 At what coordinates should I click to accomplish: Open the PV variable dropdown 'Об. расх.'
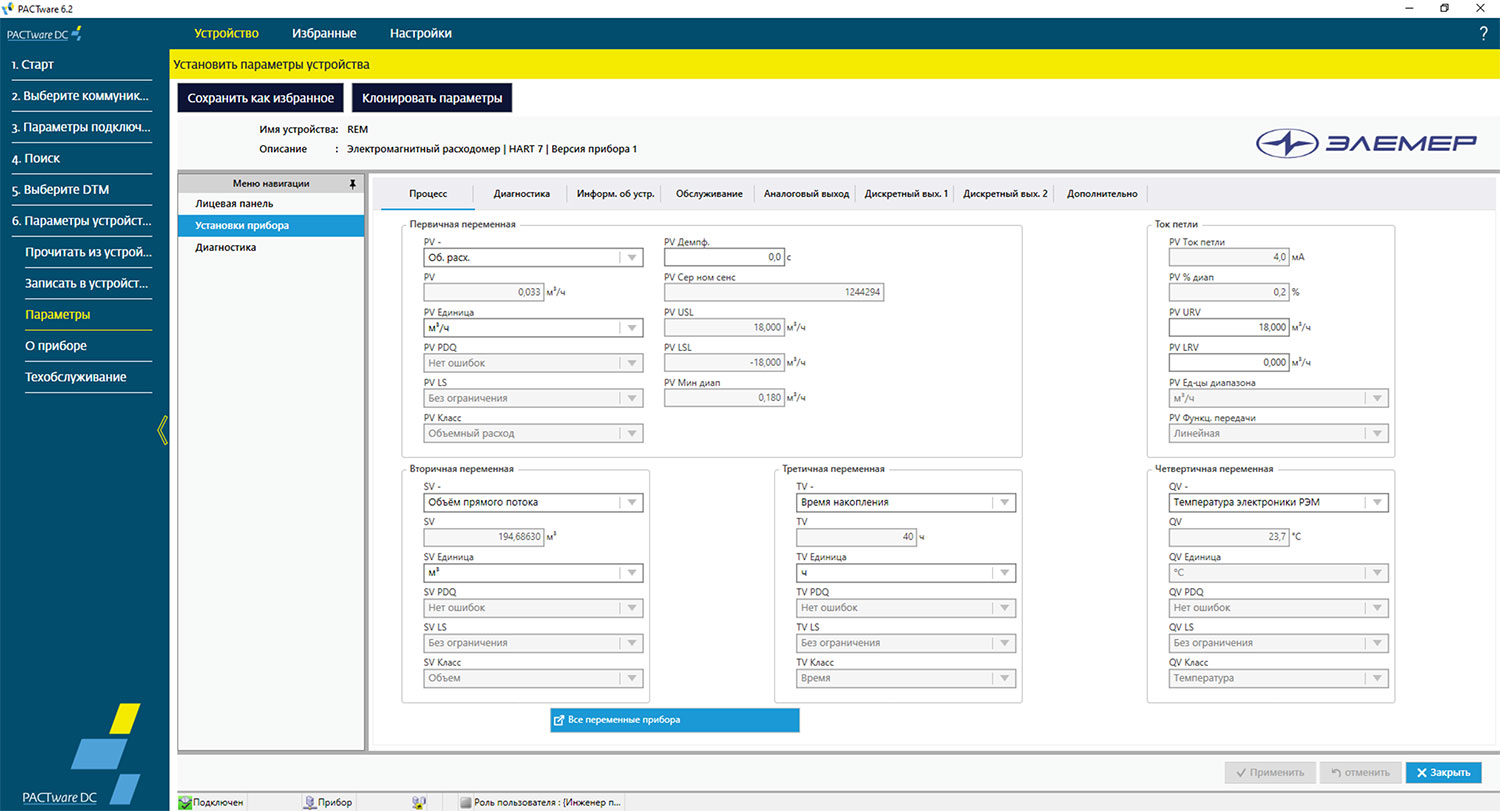pos(631,257)
